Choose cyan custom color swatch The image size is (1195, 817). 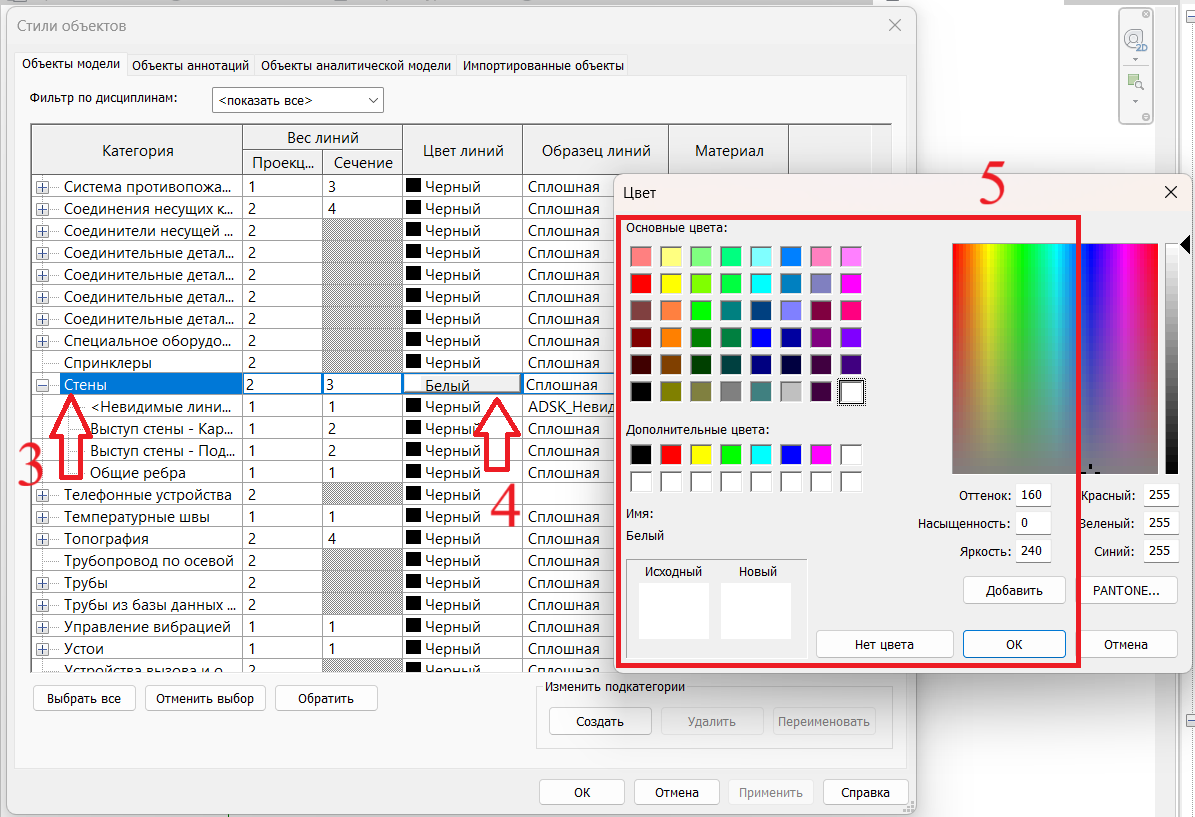761,455
